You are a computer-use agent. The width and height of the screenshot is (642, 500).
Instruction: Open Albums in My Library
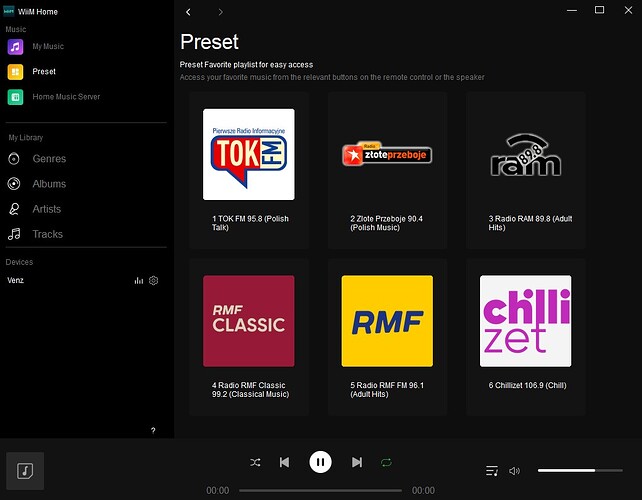coord(49,184)
